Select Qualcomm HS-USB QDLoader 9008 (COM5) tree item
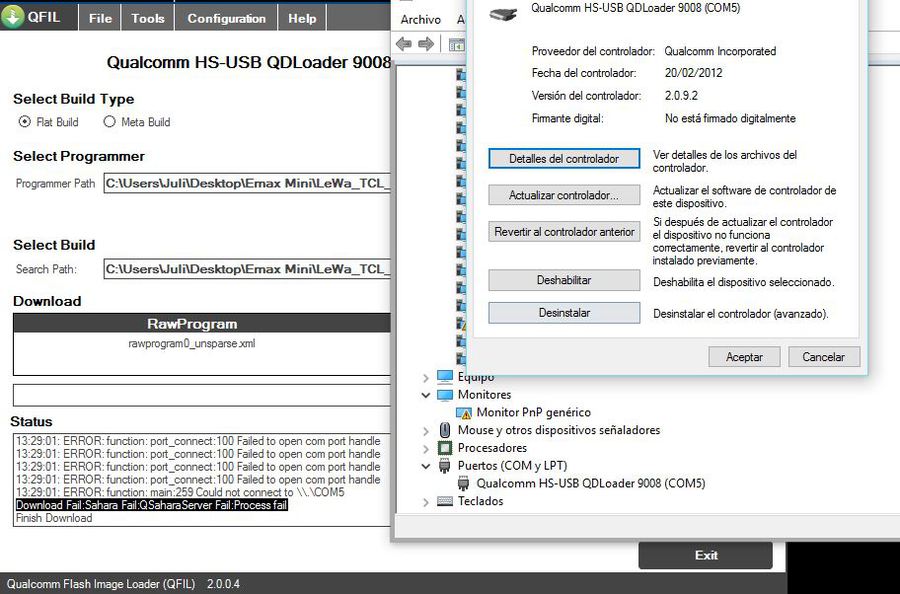900x594 pixels. point(591,483)
